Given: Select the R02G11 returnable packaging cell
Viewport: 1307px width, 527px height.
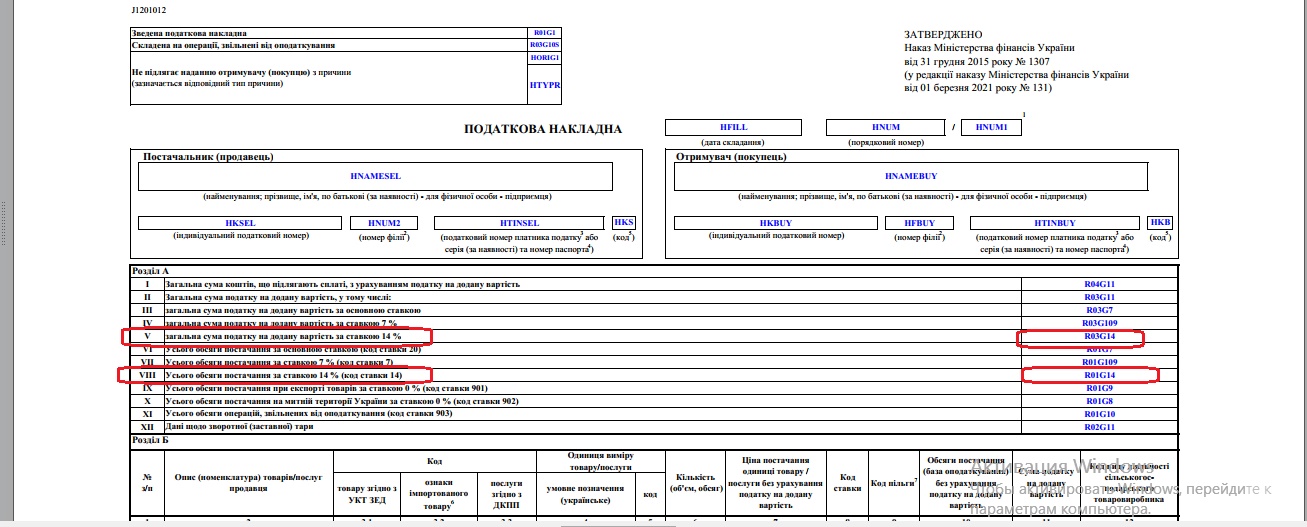Looking at the screenshot, I should (1099, 427).
